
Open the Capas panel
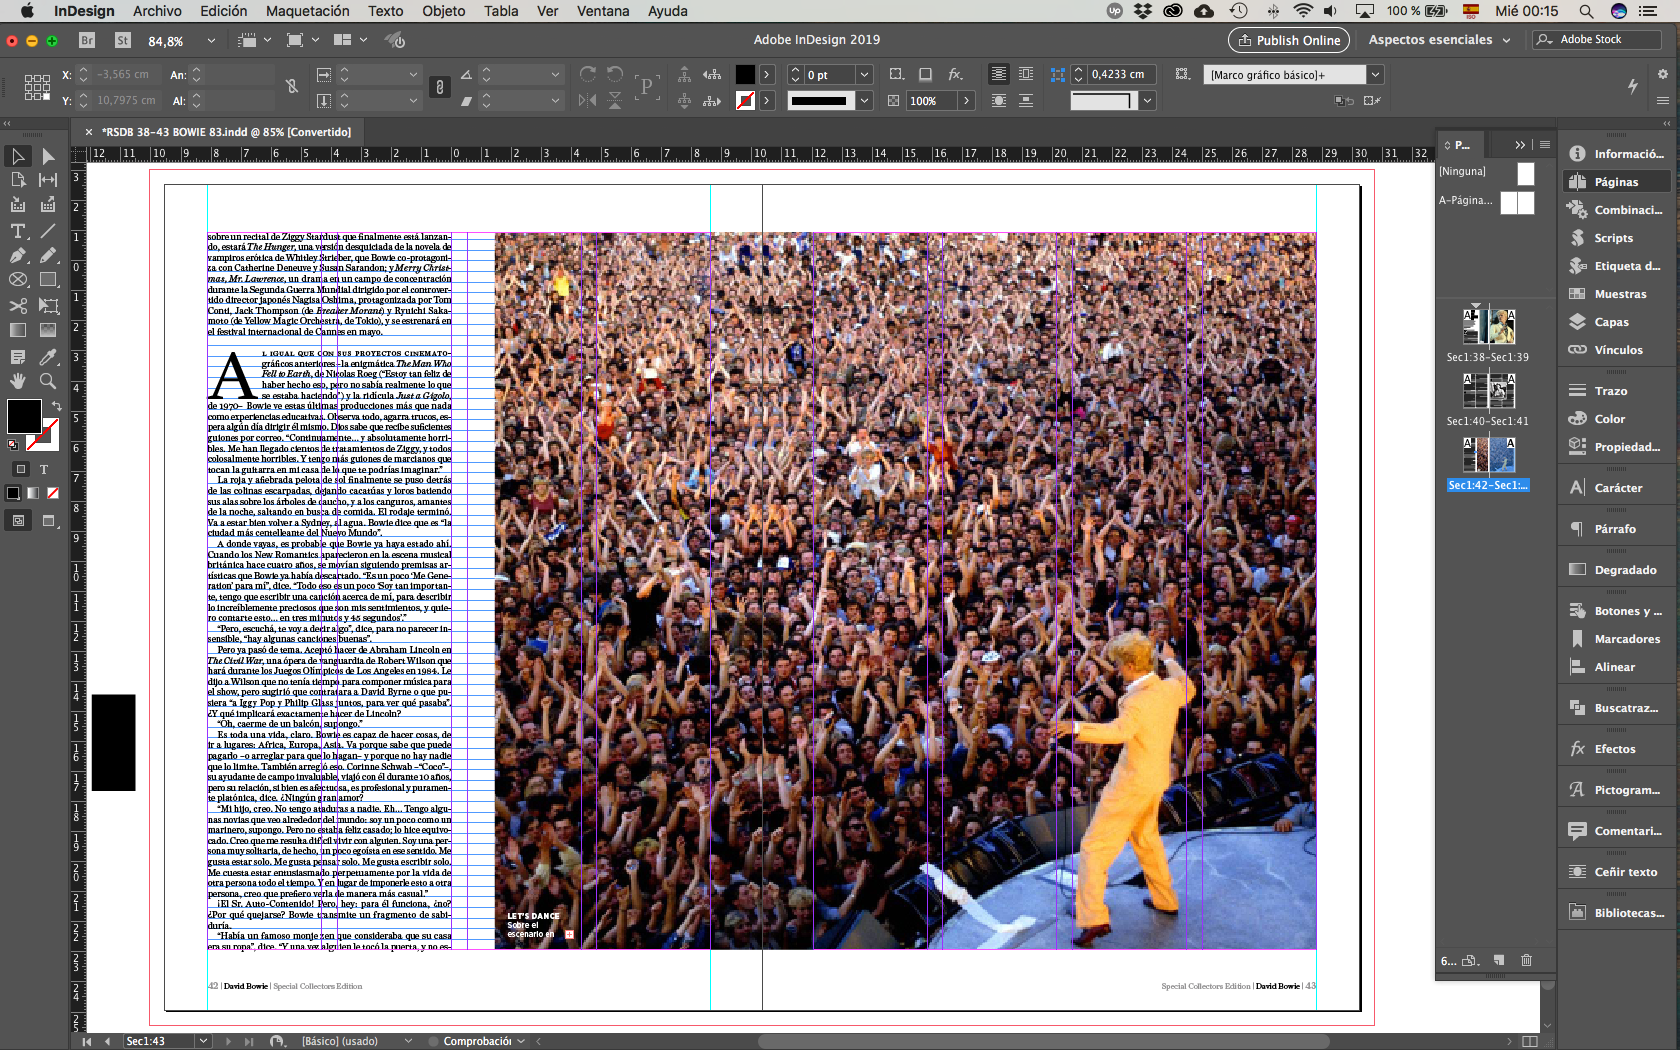[1612, 322]
